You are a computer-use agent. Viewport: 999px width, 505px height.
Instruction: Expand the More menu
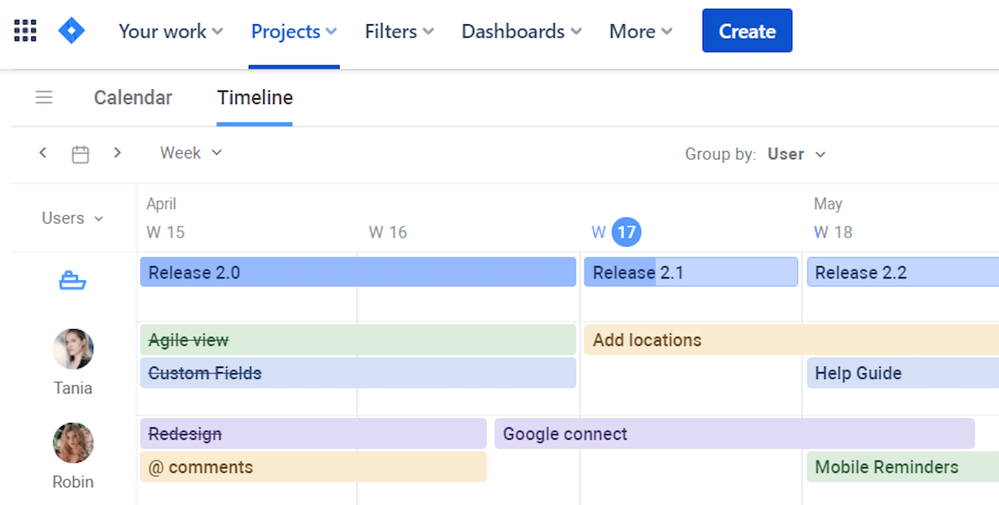640,31
